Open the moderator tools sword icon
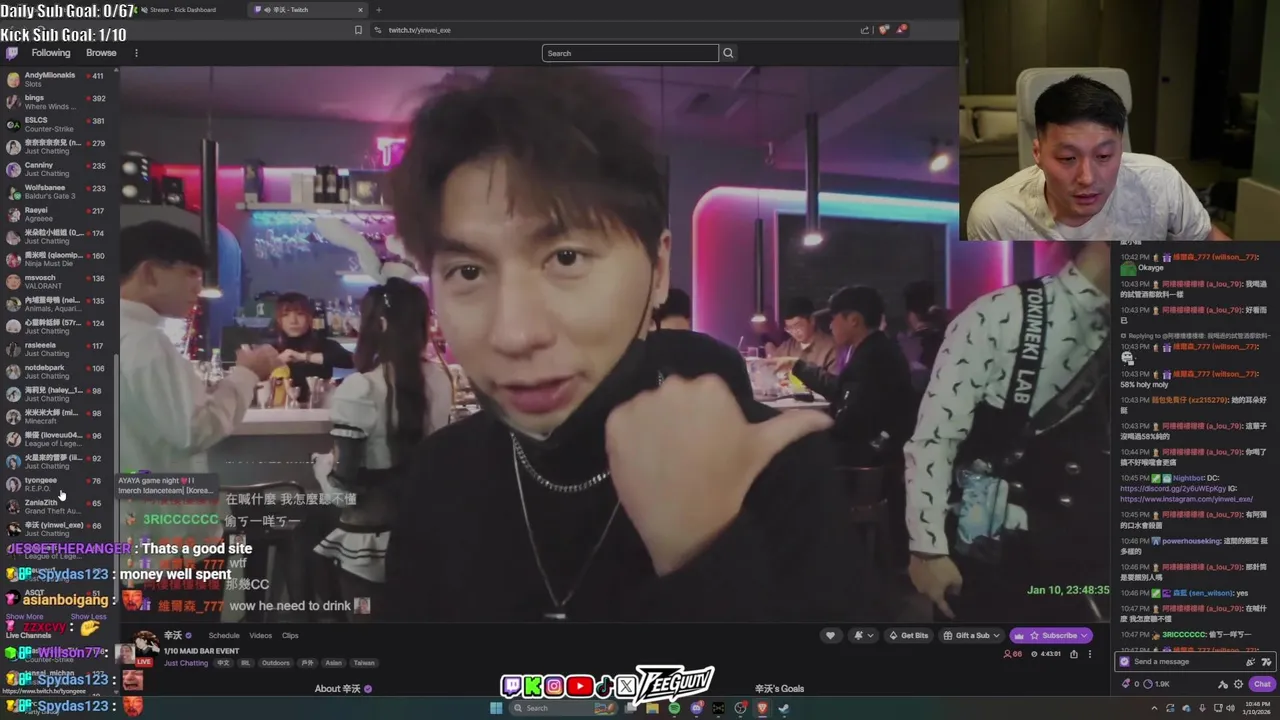Screen dimensions: 1280x720 click(x=1222, y=684)
